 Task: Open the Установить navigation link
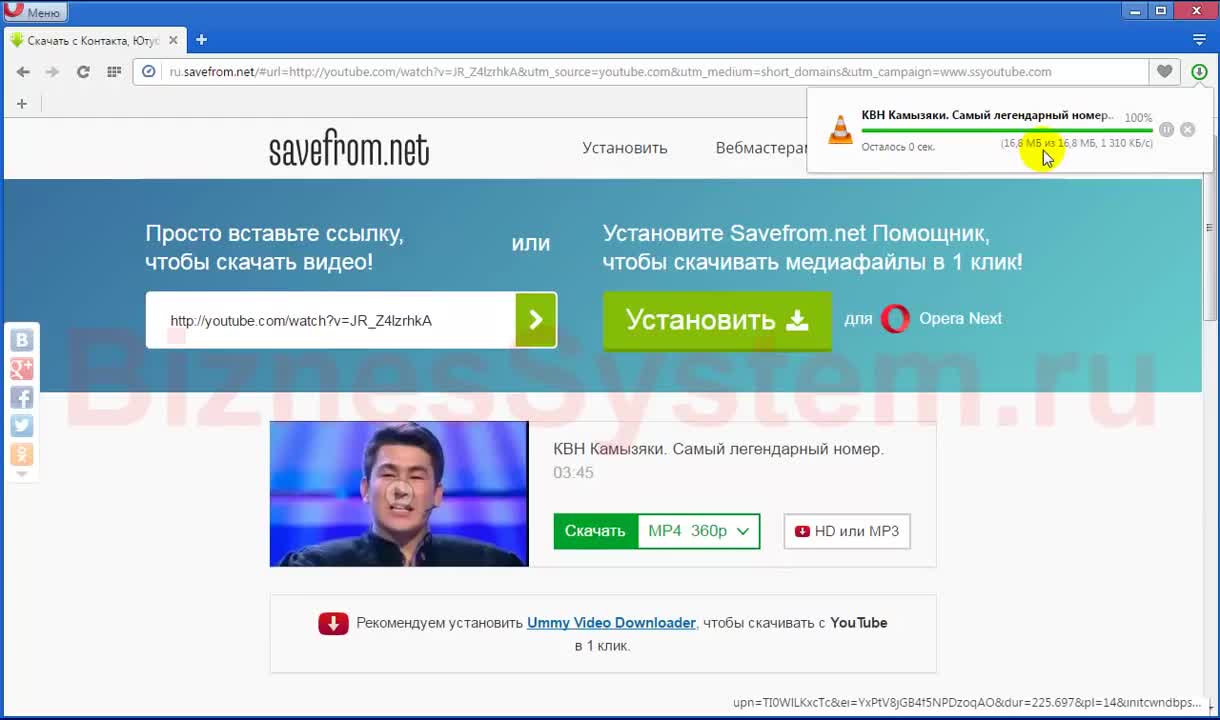tap(625, 148)
